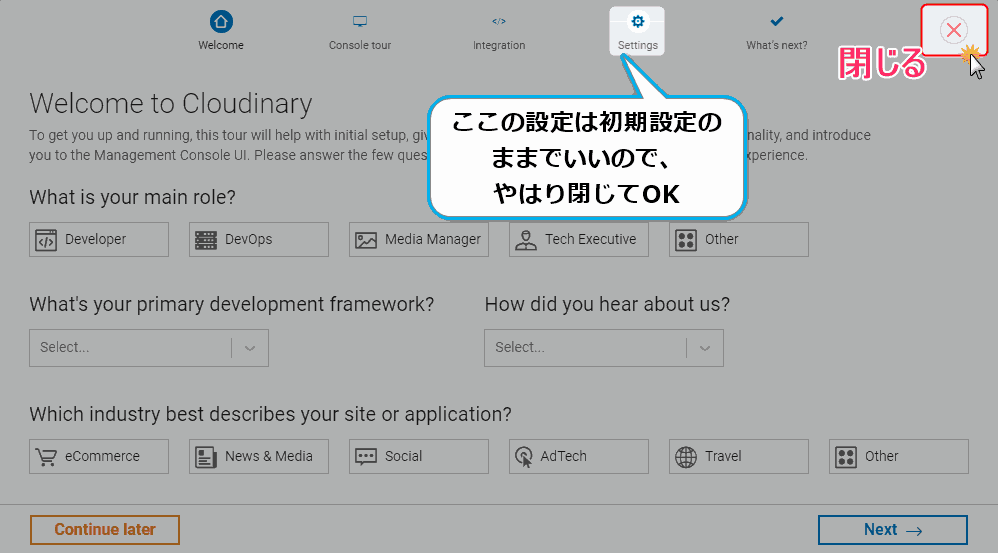Pick AdTech as the industry

(579, 456)
